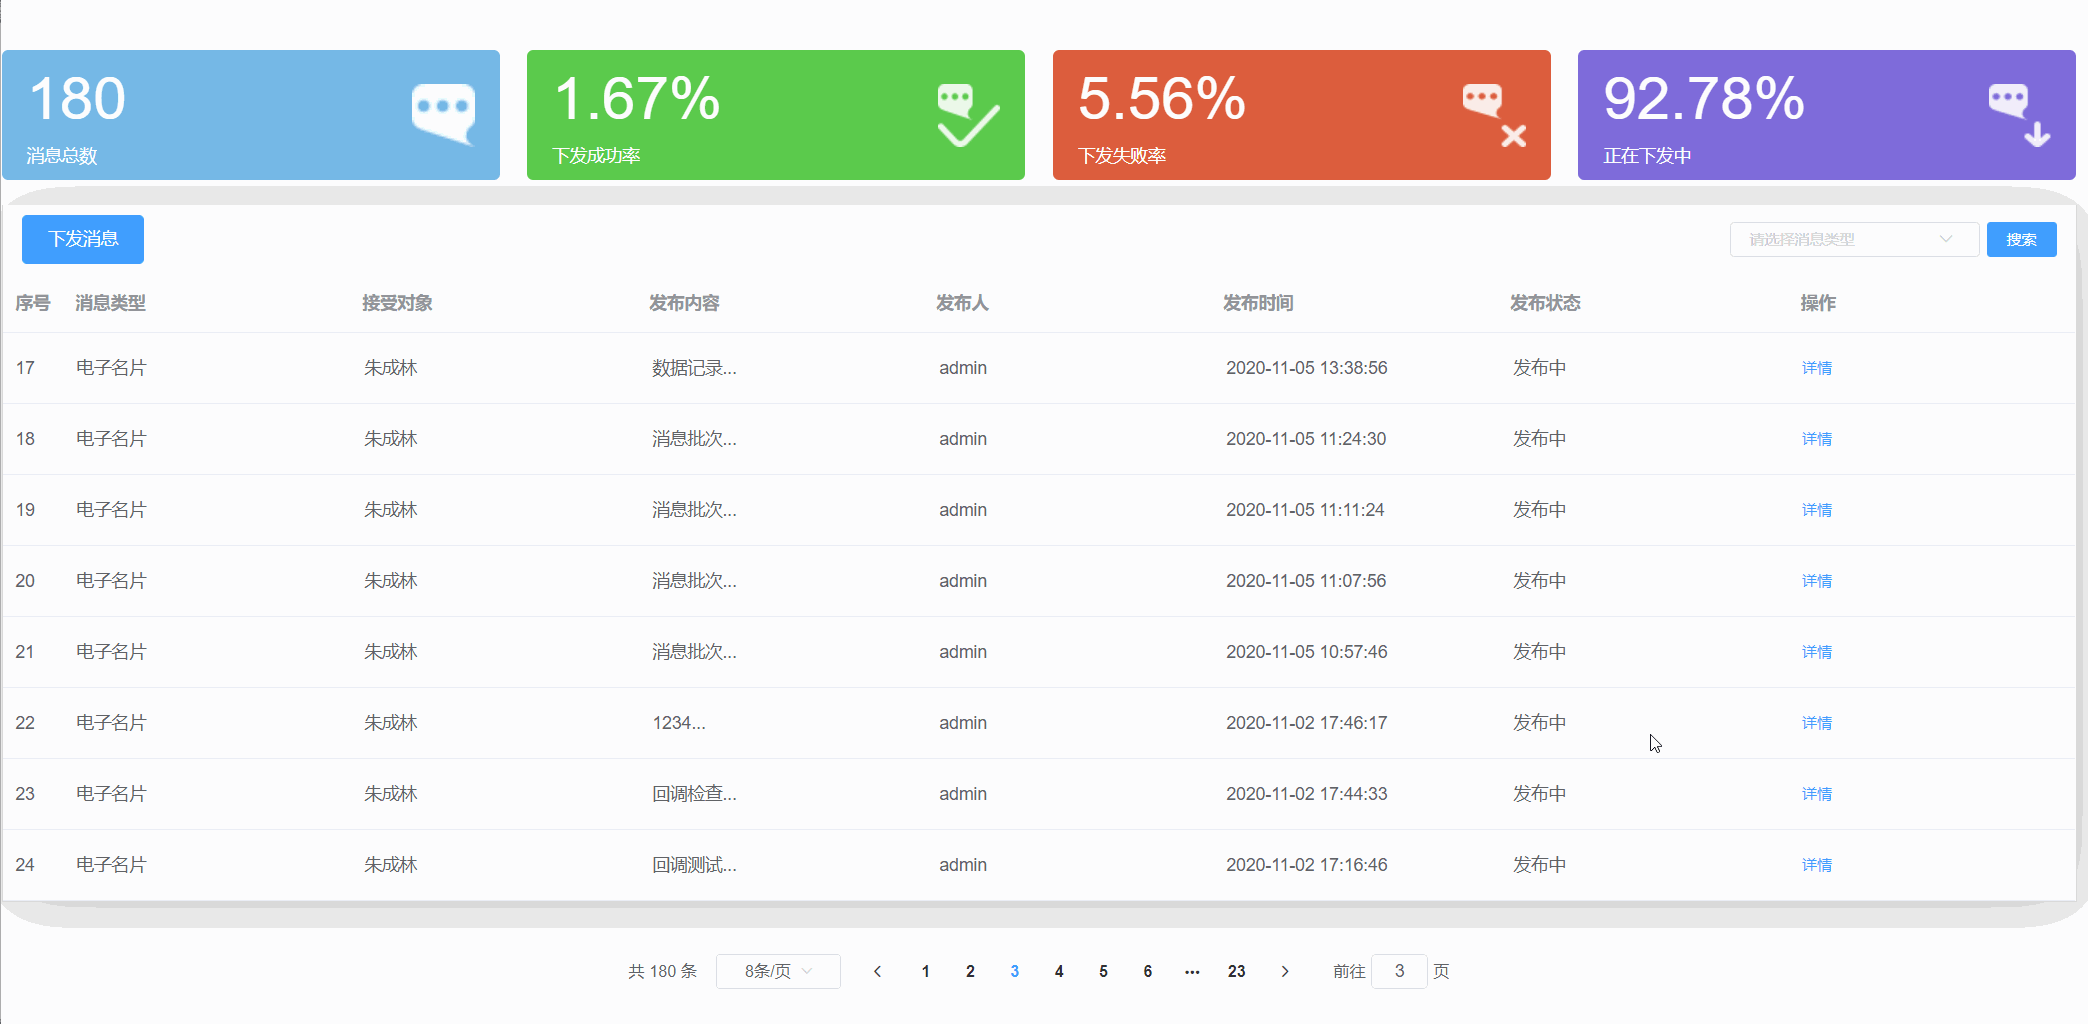The image size is (2088, 1024).
Task: Open 详情 link for row 22
Action: coord(1816,723)
